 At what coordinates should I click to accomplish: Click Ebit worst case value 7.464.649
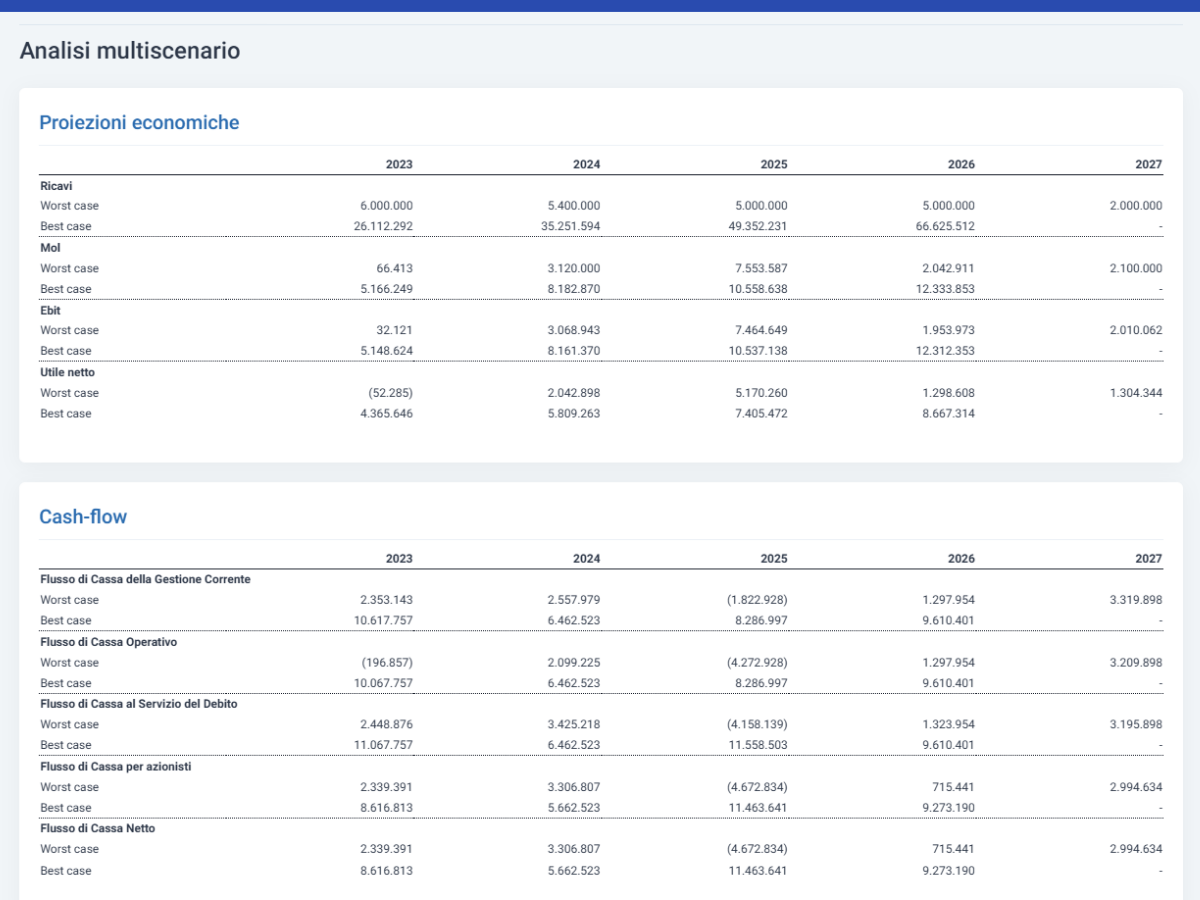(761, 330)
